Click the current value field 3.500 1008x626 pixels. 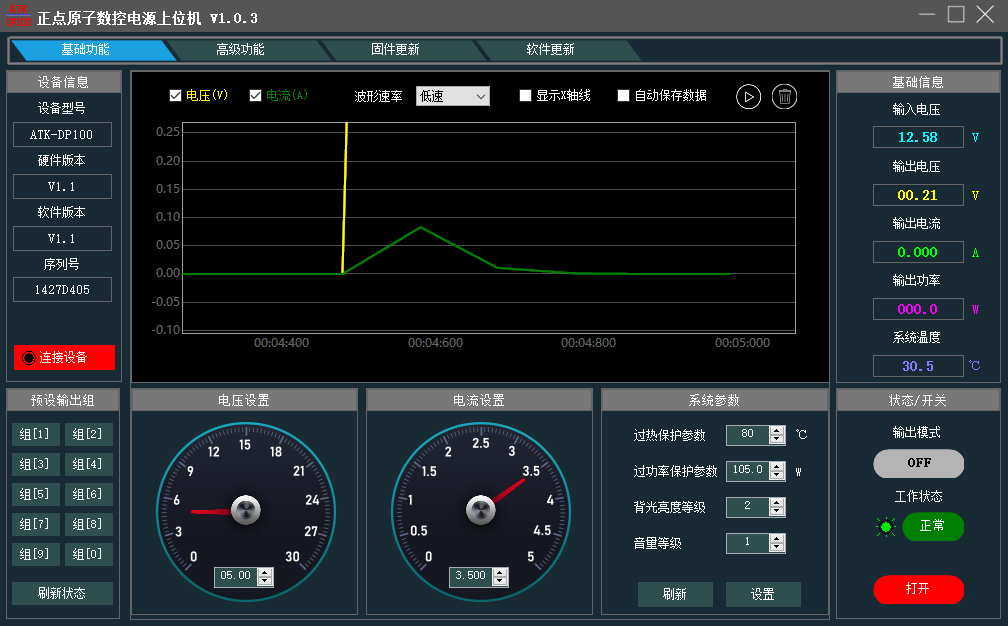471,577
